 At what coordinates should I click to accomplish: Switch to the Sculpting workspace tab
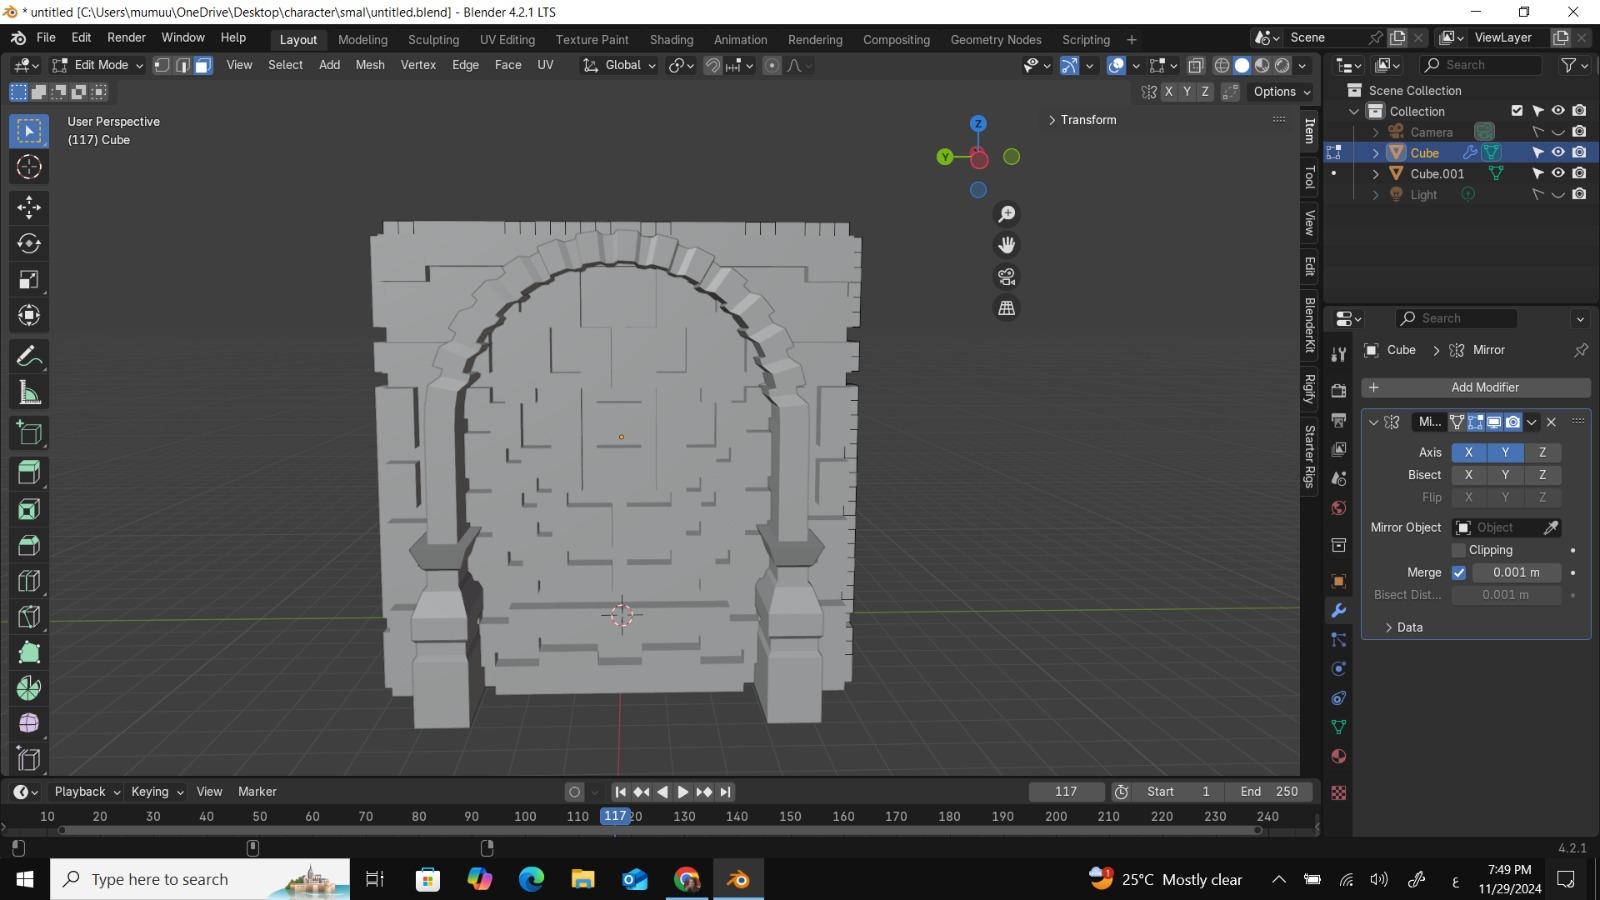(433, 40)
